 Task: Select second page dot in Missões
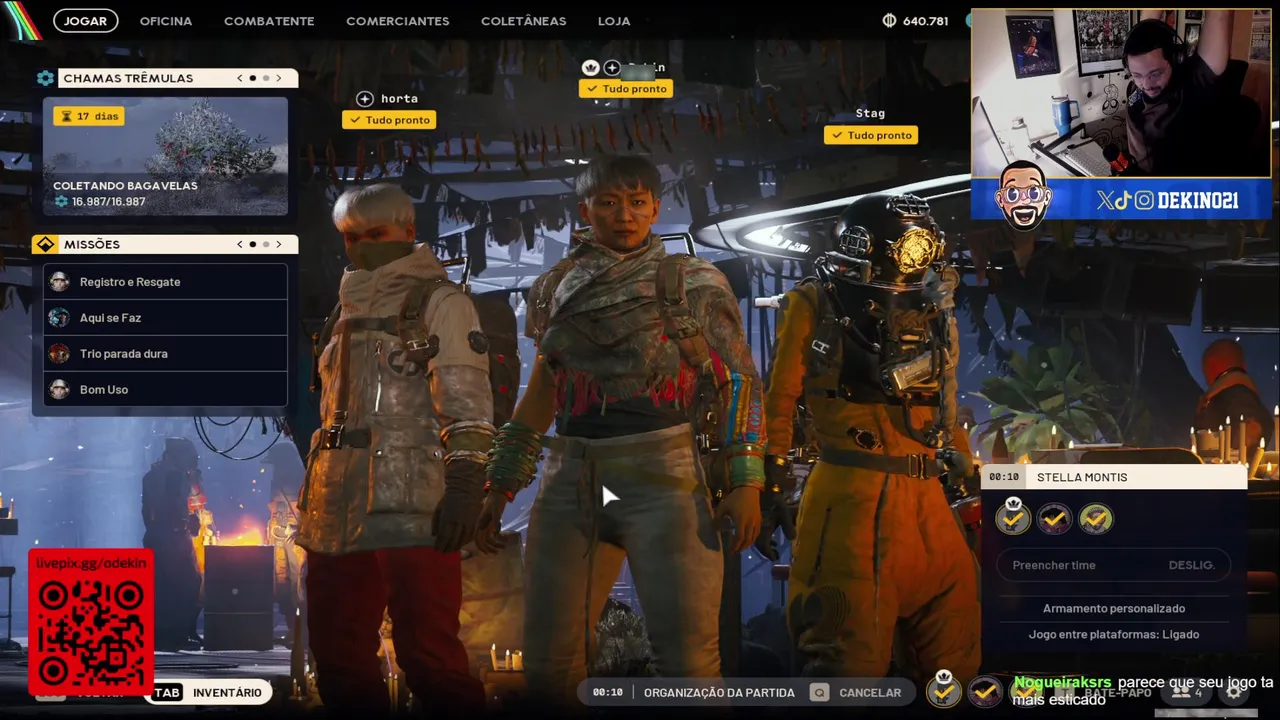(x=266, y=244)
